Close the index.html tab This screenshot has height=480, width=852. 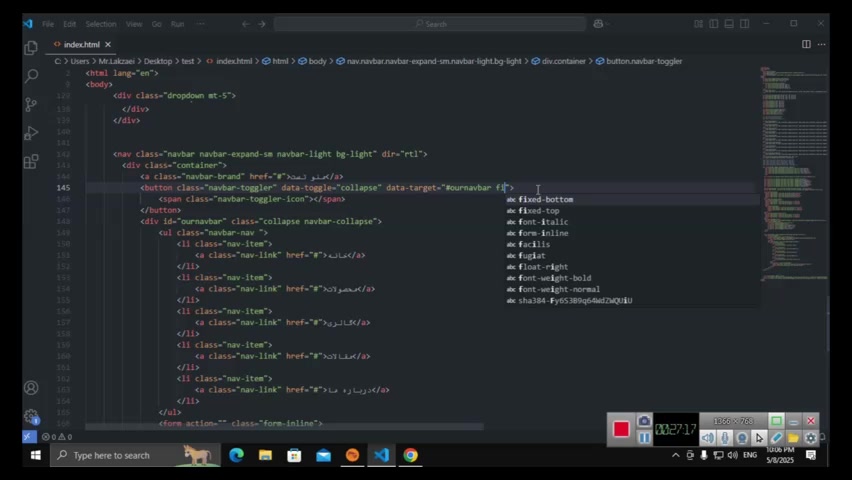point(108,45)
